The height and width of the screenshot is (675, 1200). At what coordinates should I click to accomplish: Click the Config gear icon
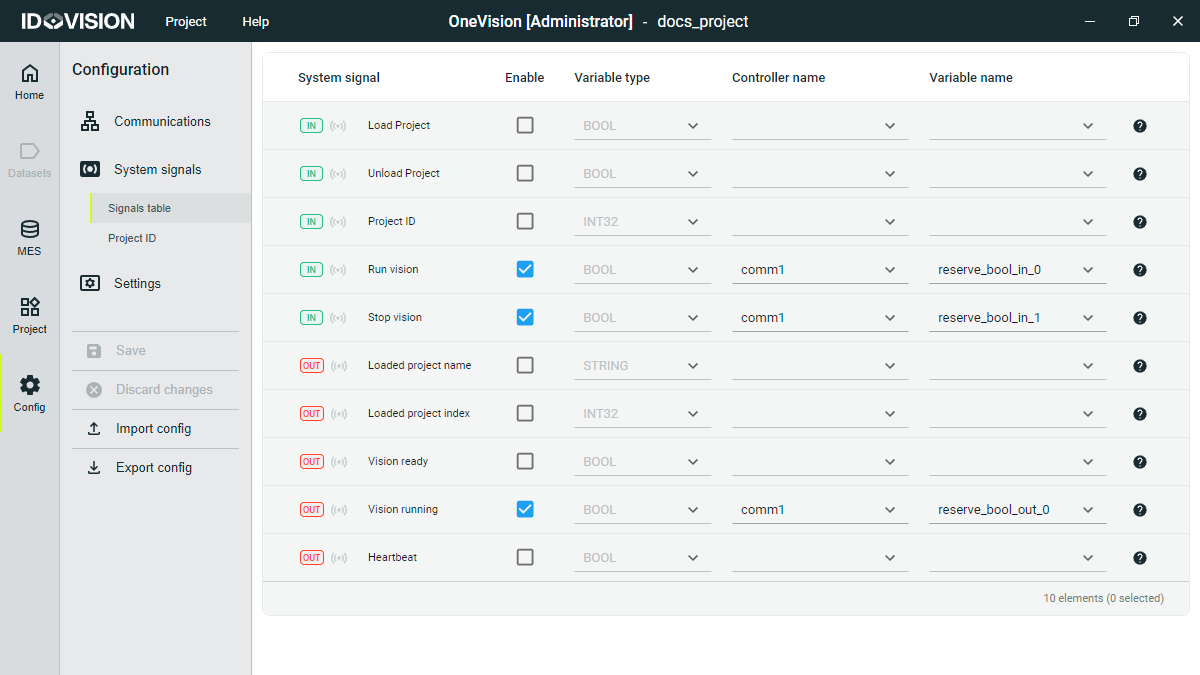(x=30, y=385)
